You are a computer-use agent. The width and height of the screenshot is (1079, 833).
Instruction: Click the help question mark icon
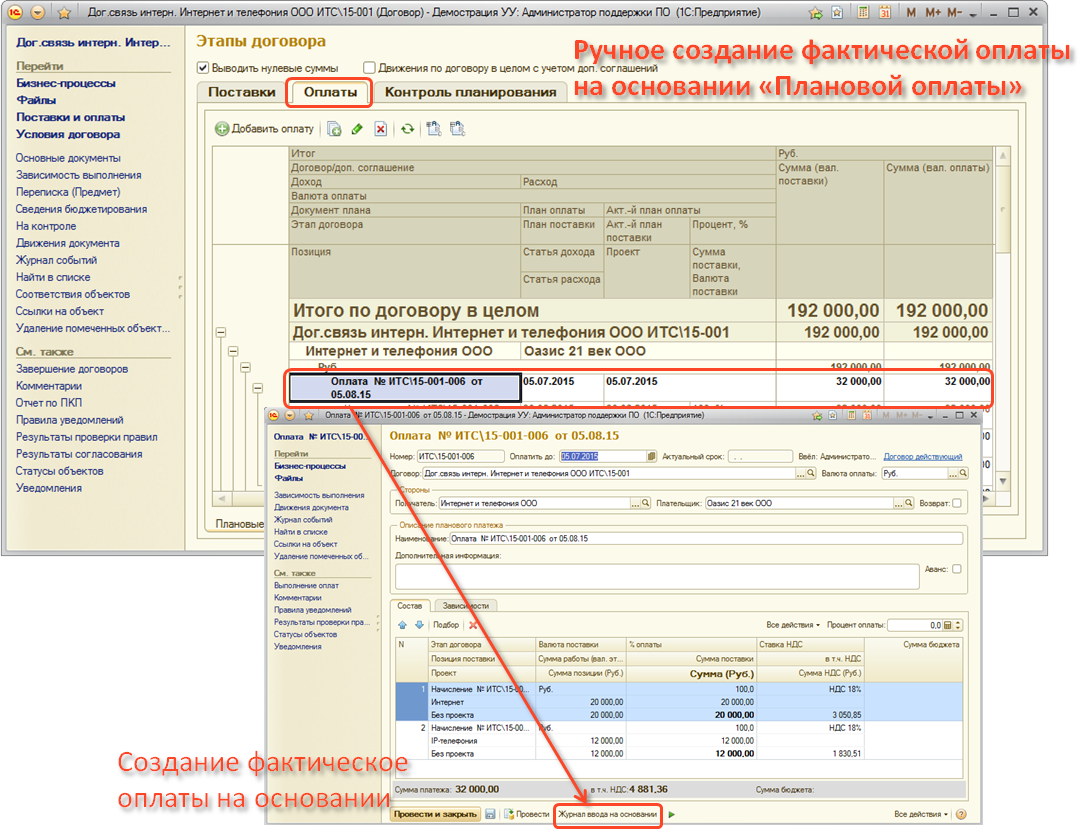(x=961, y=815)
